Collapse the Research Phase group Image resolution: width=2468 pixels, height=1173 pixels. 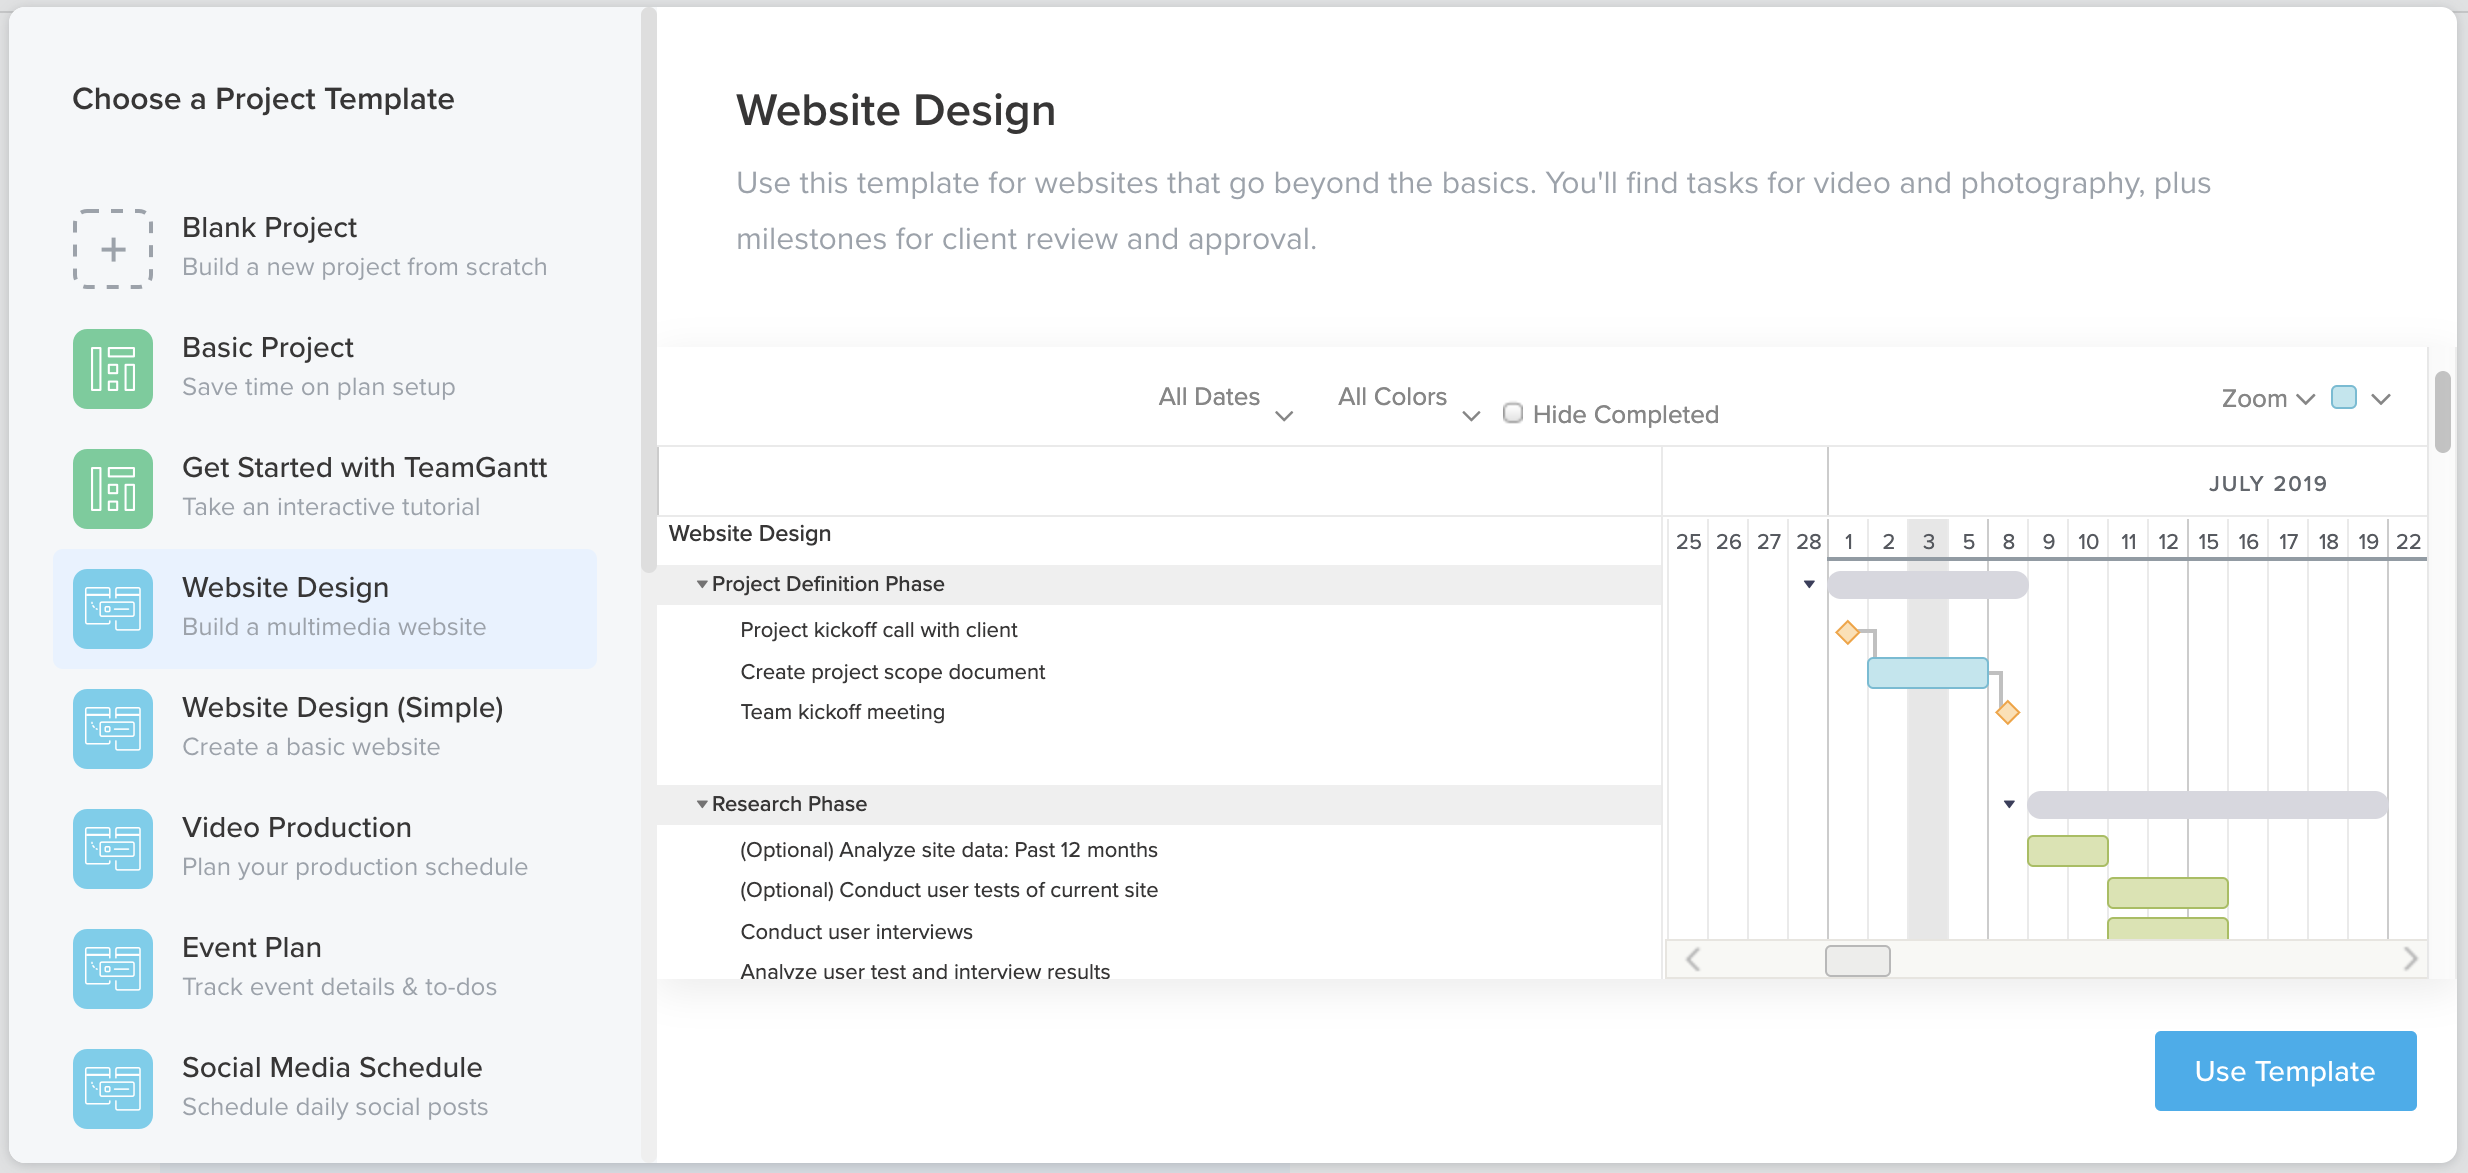(x=702, y=804)
